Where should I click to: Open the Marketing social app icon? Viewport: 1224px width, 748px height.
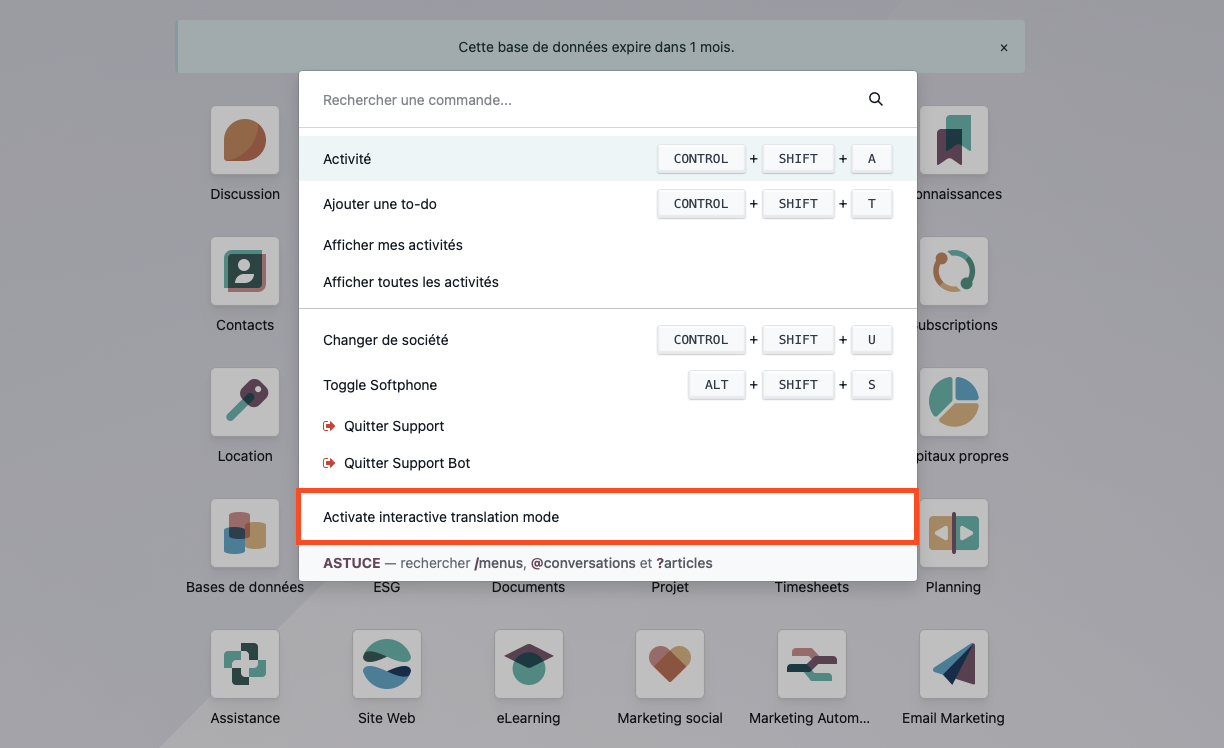tap(670, 664)
